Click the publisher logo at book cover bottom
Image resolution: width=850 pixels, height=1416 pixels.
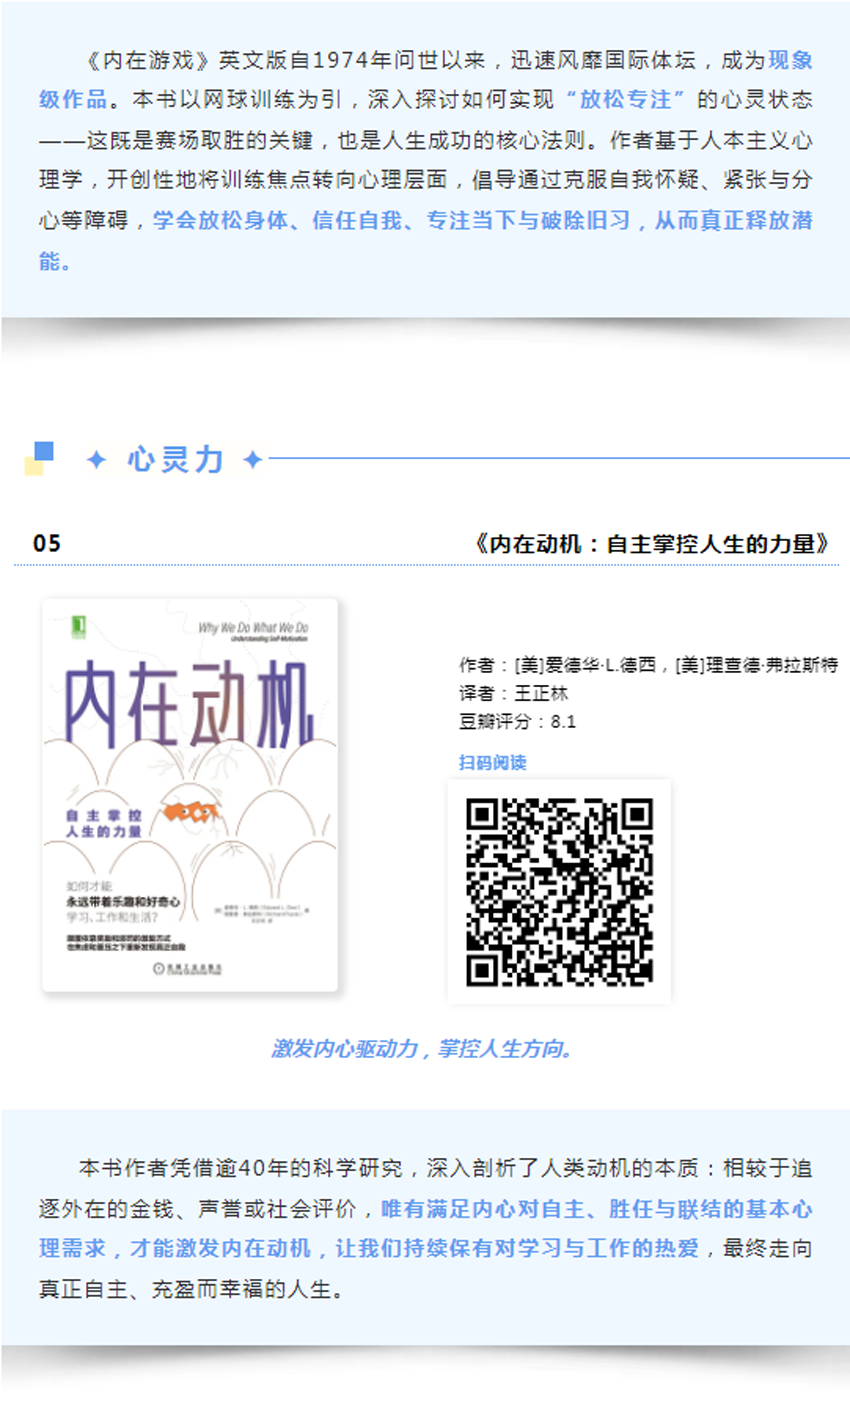tap(188, 968)
